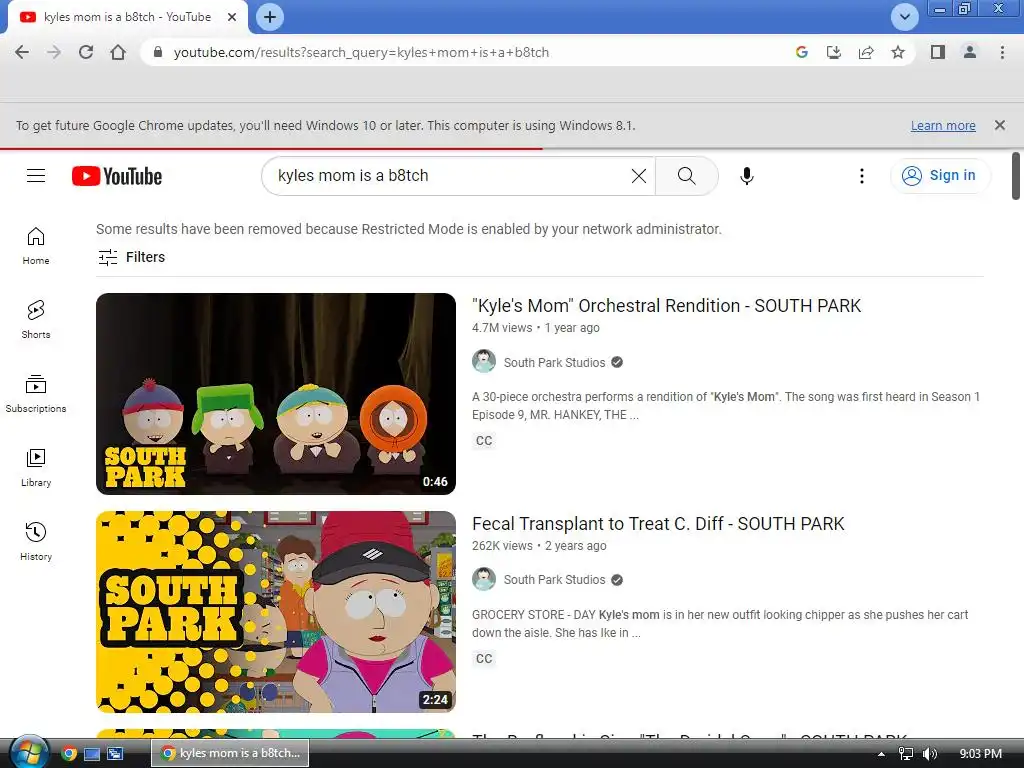Visit South Park Studios channel under Orchestral Rendition

click(554, 362)
